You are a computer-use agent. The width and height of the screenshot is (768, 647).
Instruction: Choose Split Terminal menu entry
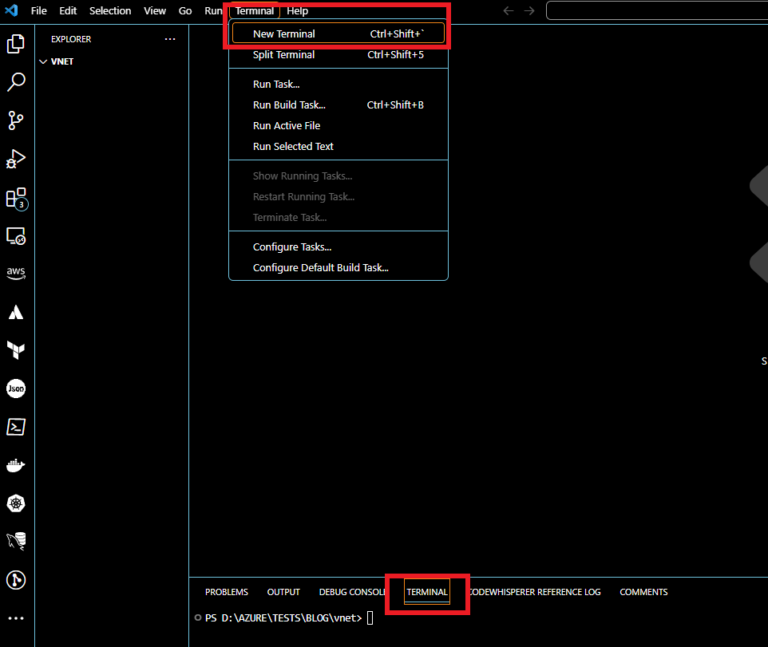click(284, 55)
